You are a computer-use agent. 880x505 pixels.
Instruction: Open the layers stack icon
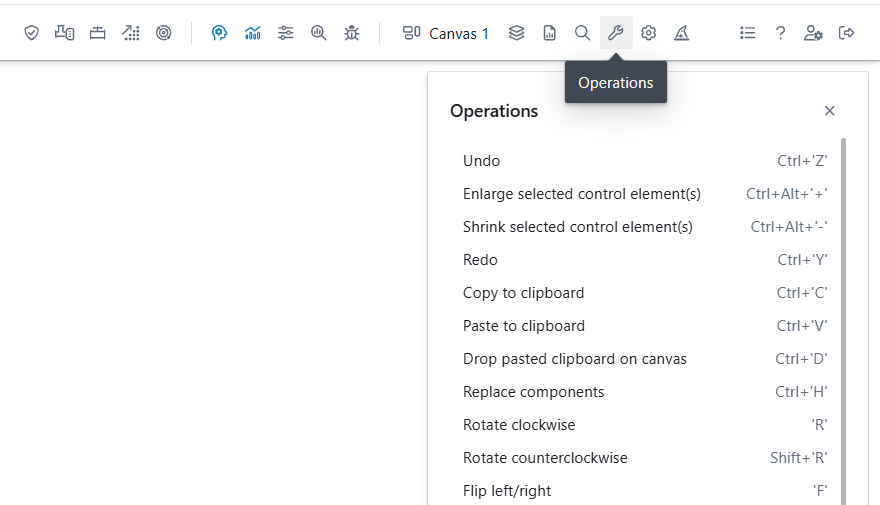click(x=516, y=33)
